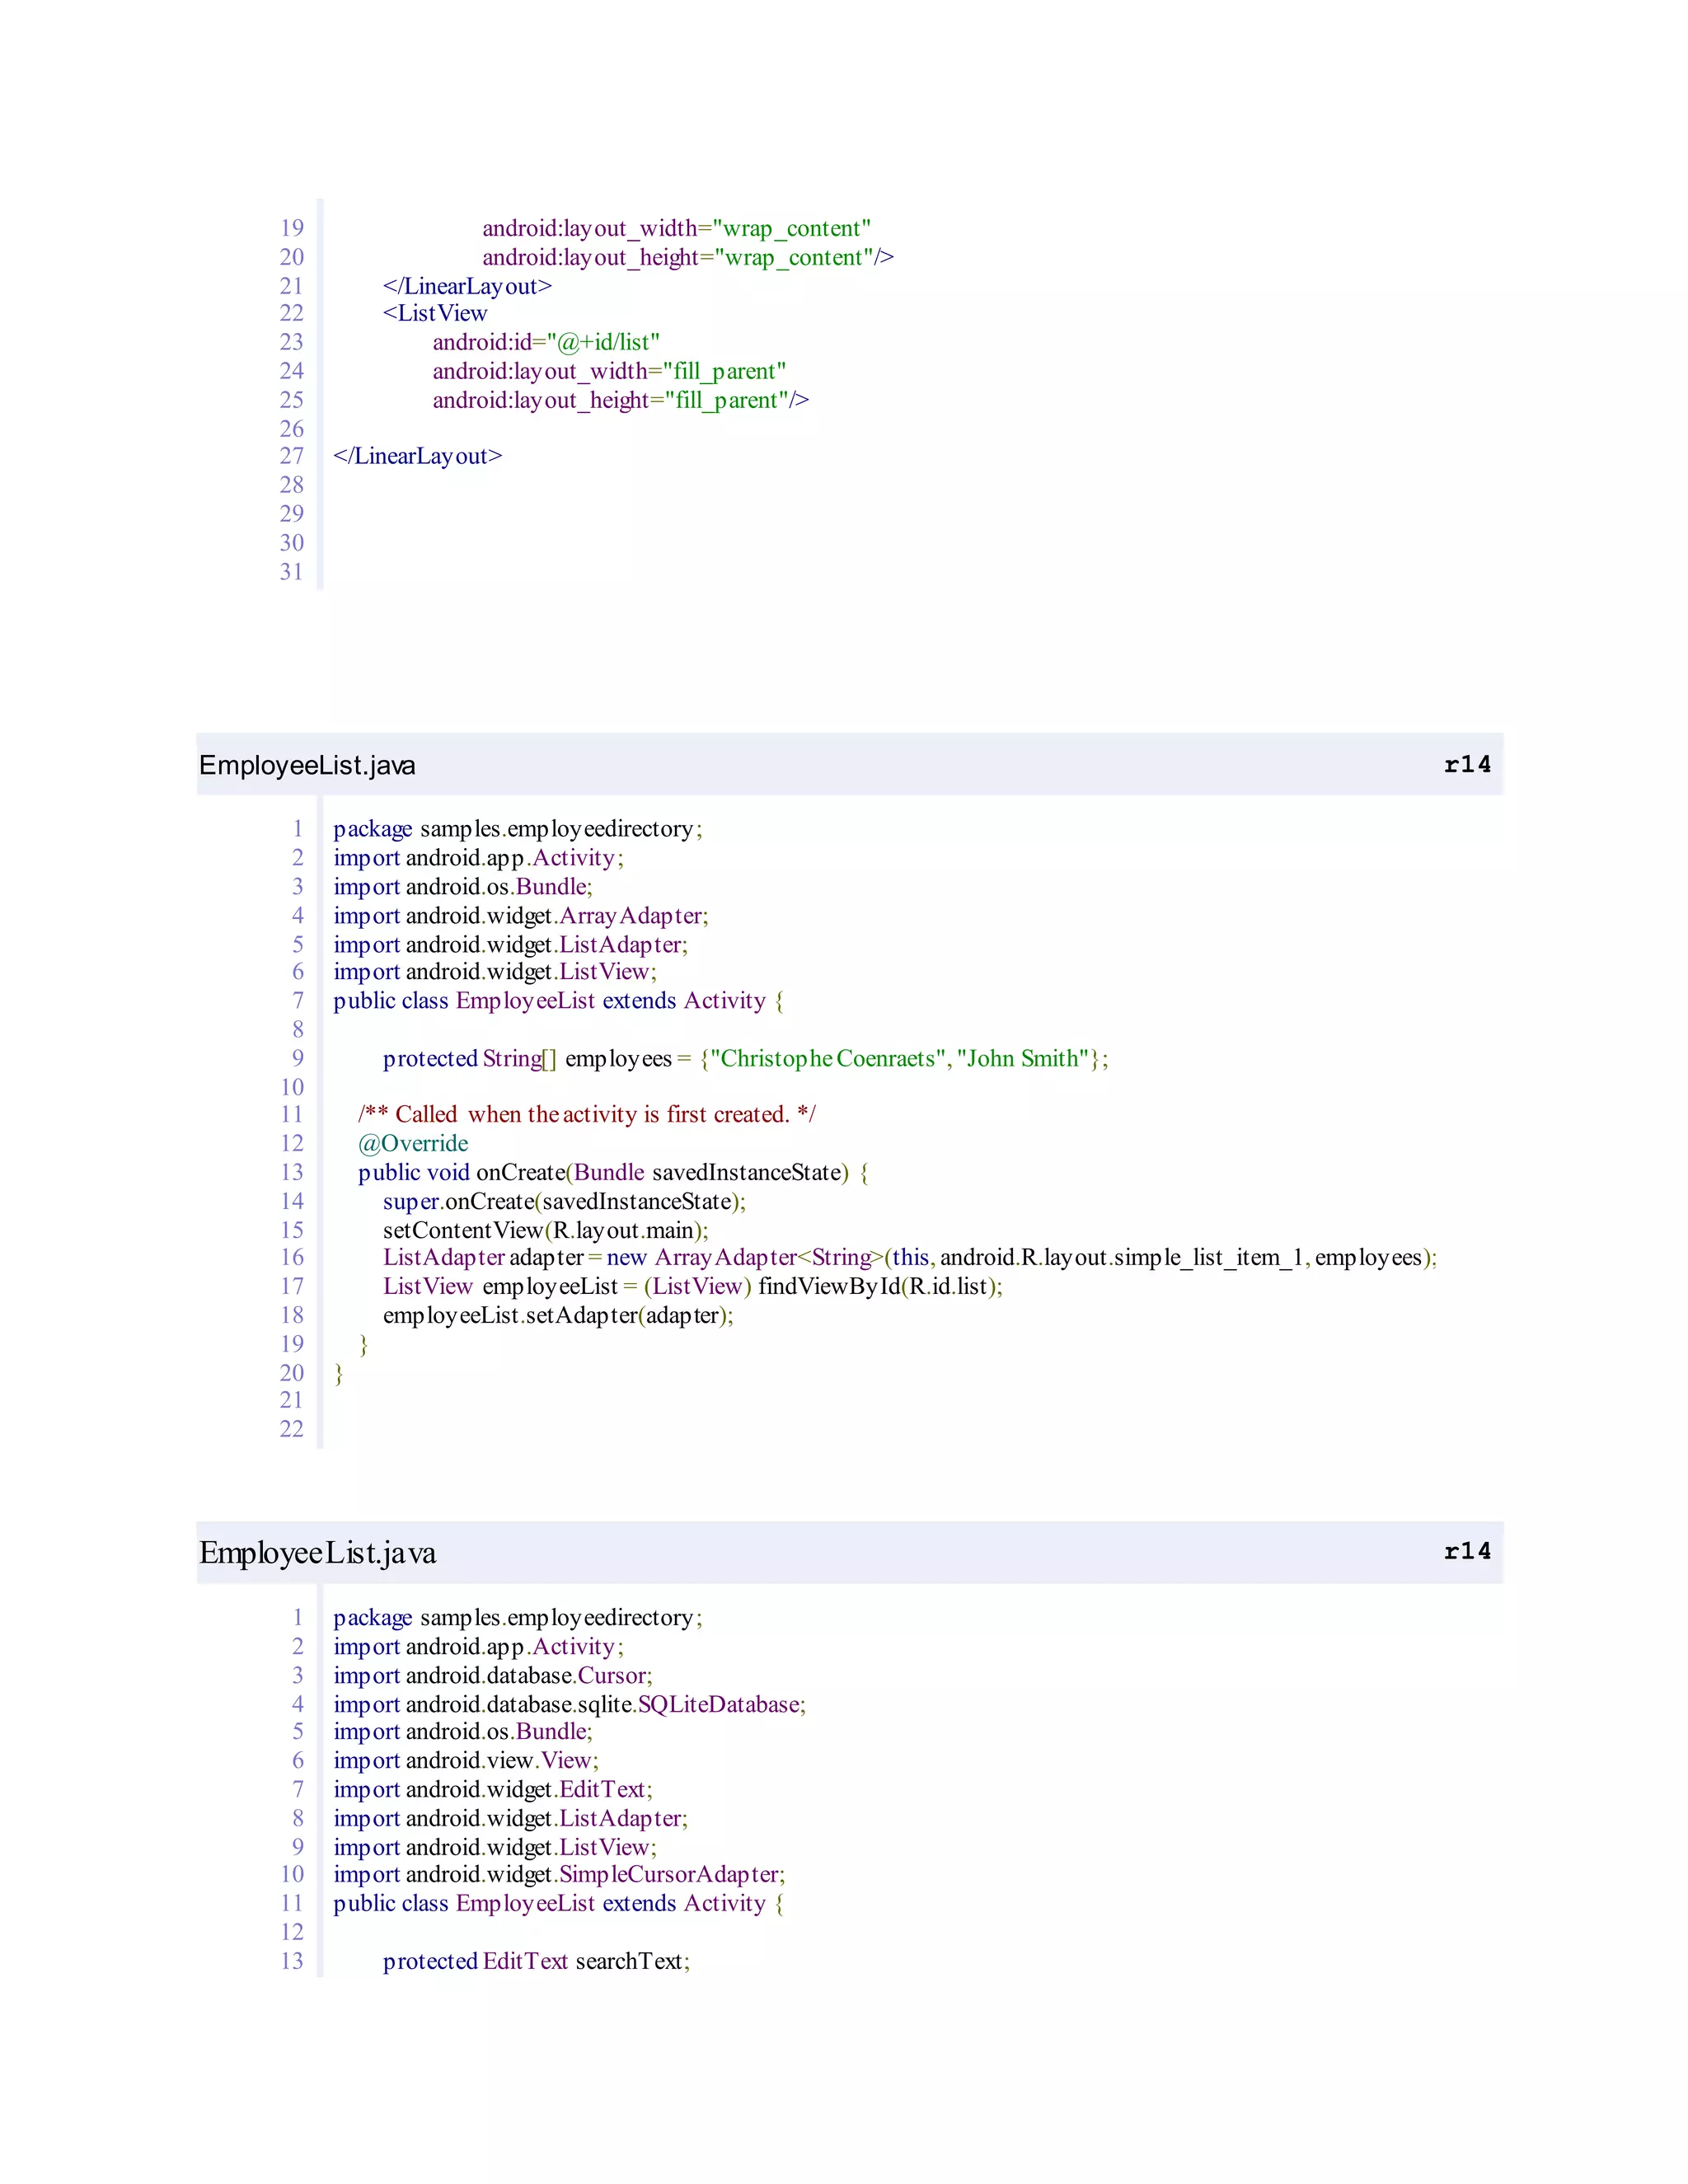Click the closing LinearLayout tag on line 27
This screenshot has width=1688, height=2184.
pyautogui.click(x=417, y=456)
